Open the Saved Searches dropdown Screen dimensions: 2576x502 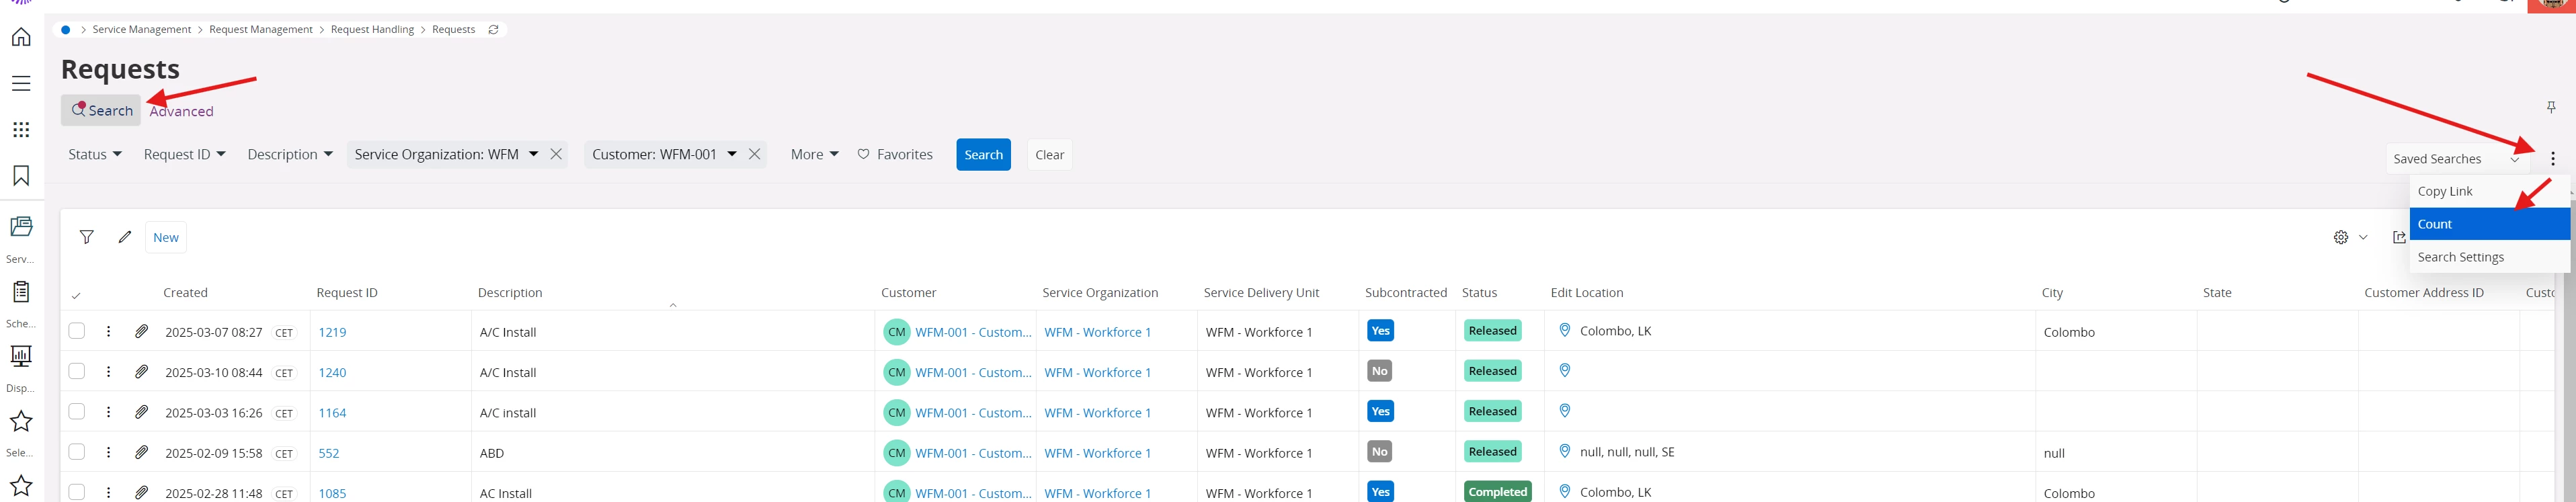click(x=2455, y=159)
